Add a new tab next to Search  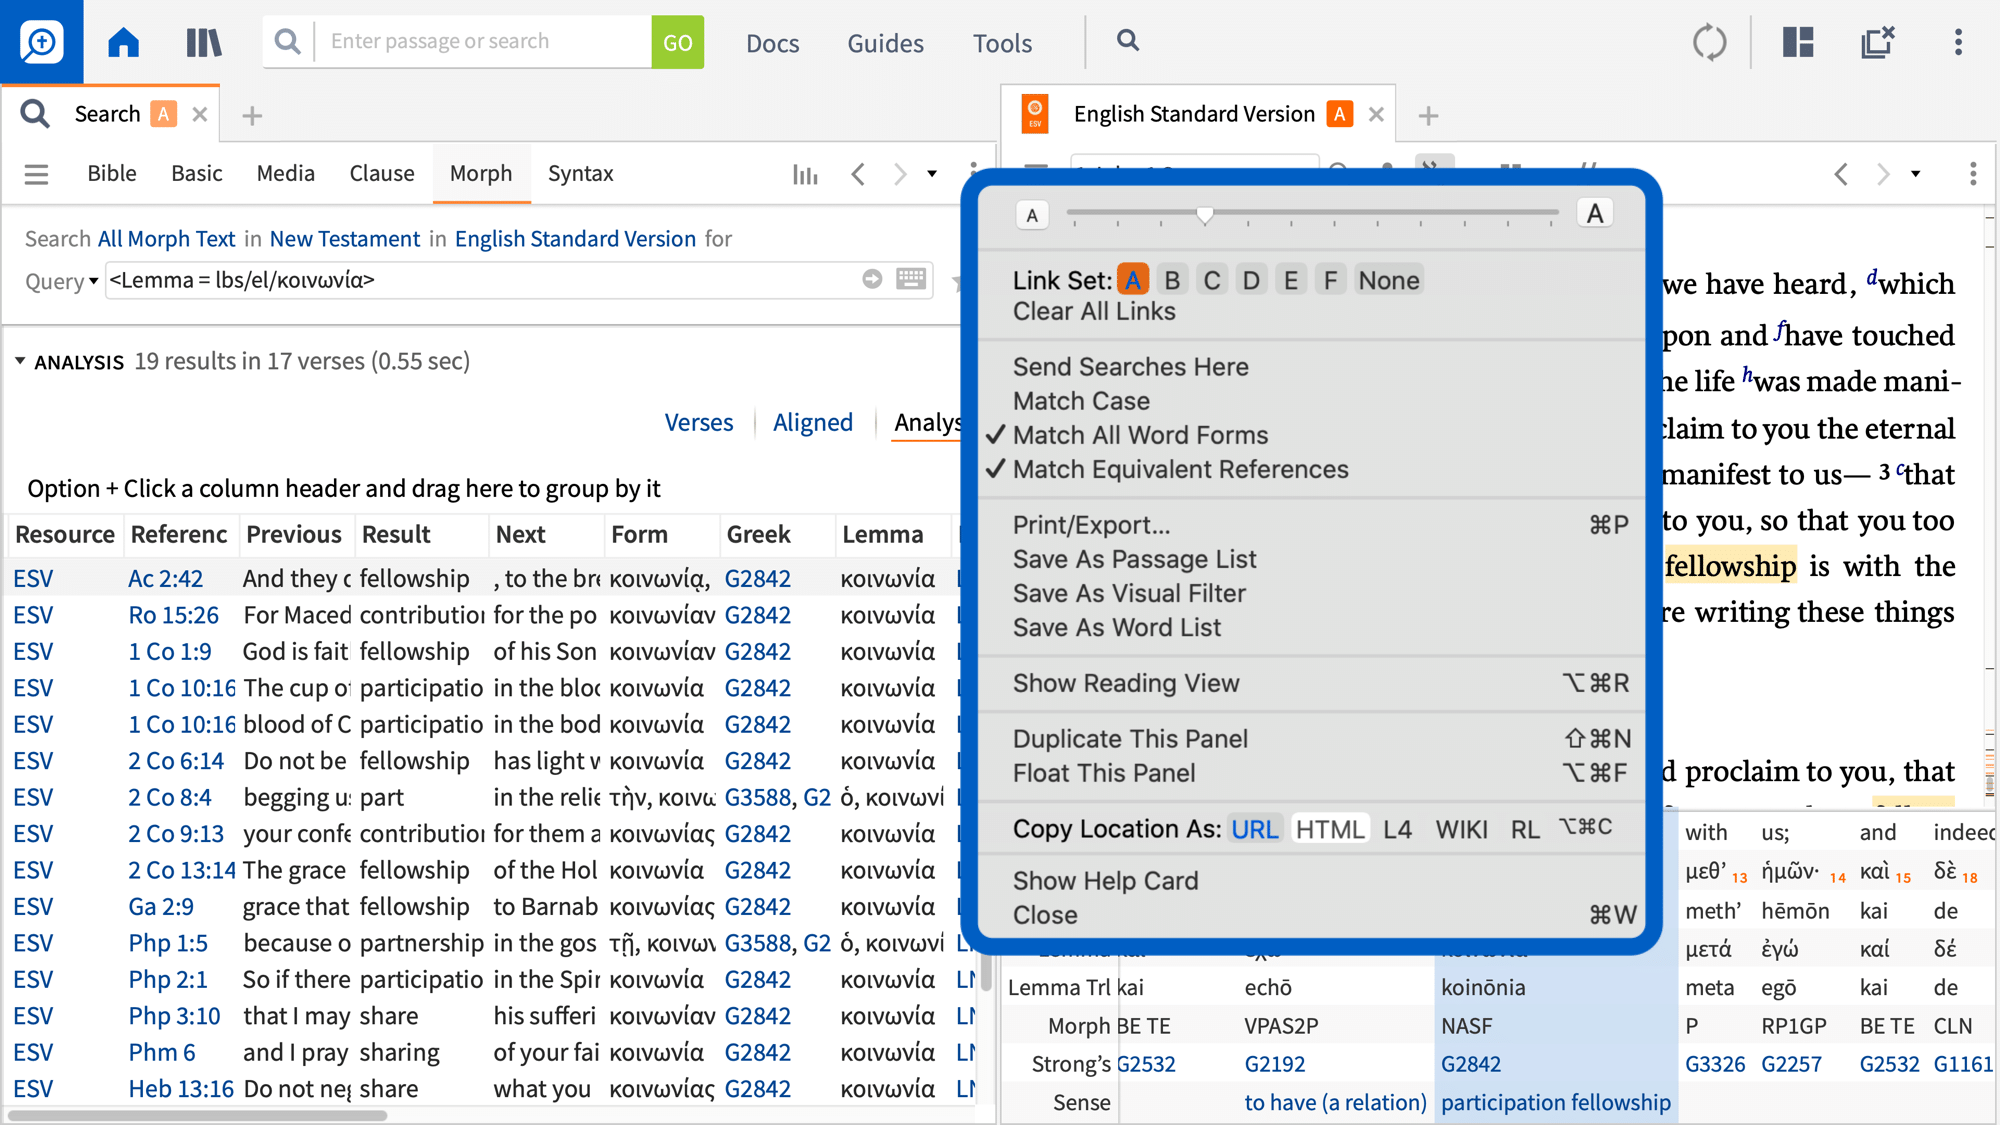click(x=252, y=116)
